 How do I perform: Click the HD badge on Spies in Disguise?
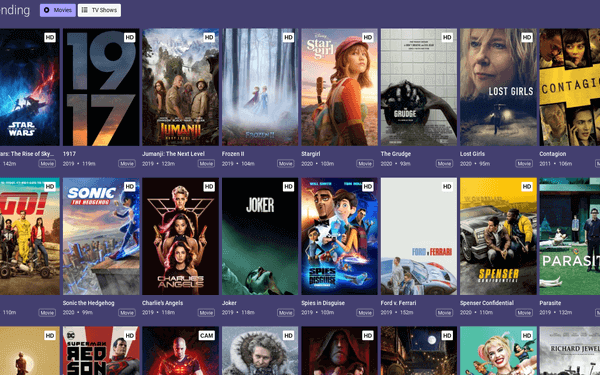368,187
